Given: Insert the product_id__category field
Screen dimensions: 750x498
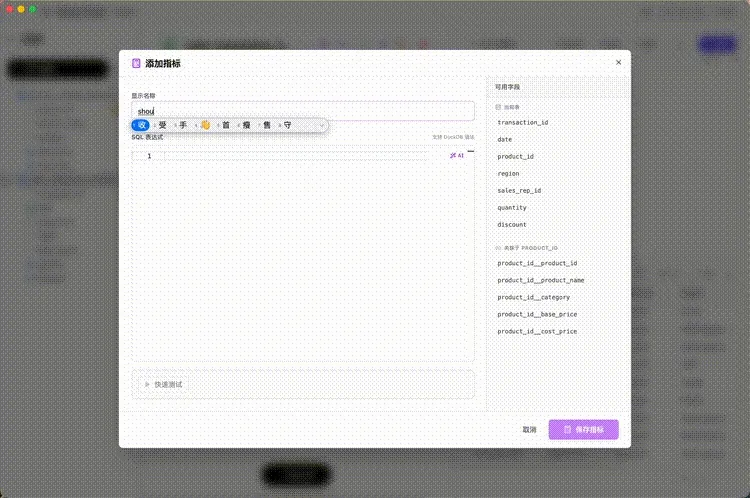Looking at the screenshot, I should pyautogui.click(x=533, y=297).
